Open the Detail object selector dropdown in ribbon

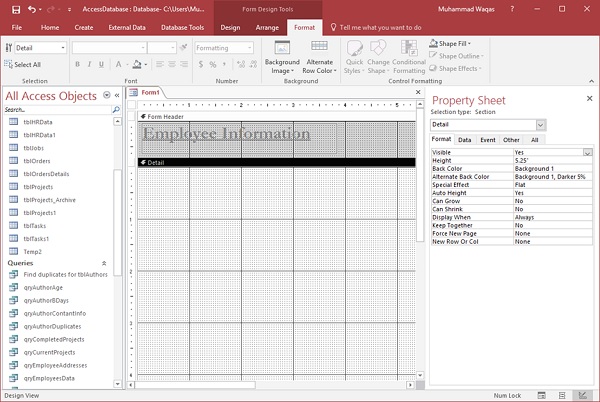coord(62,48)
